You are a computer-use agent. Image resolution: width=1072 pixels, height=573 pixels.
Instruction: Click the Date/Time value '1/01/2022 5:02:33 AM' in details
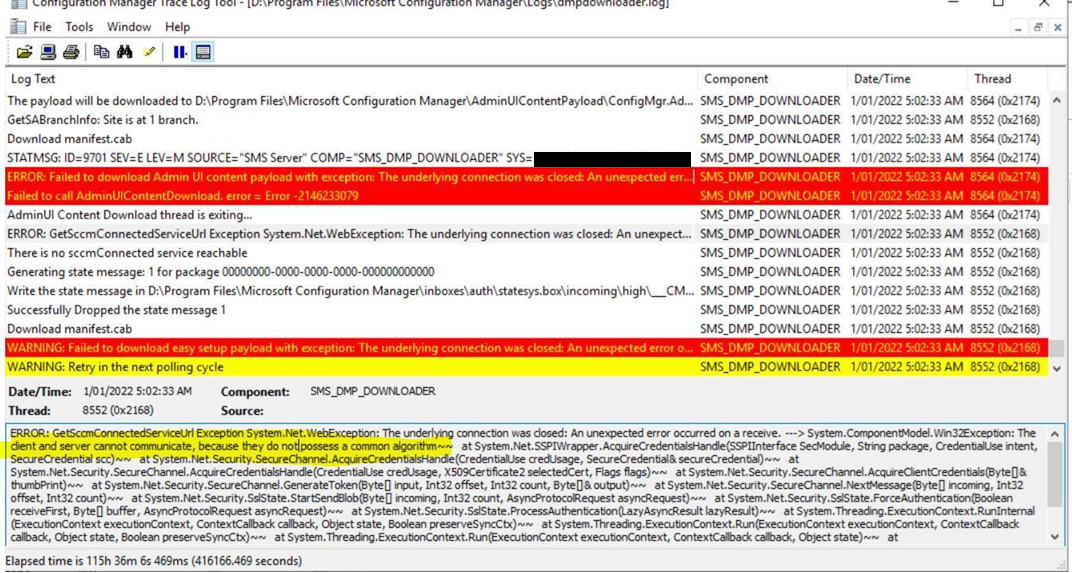click(137, 392)
